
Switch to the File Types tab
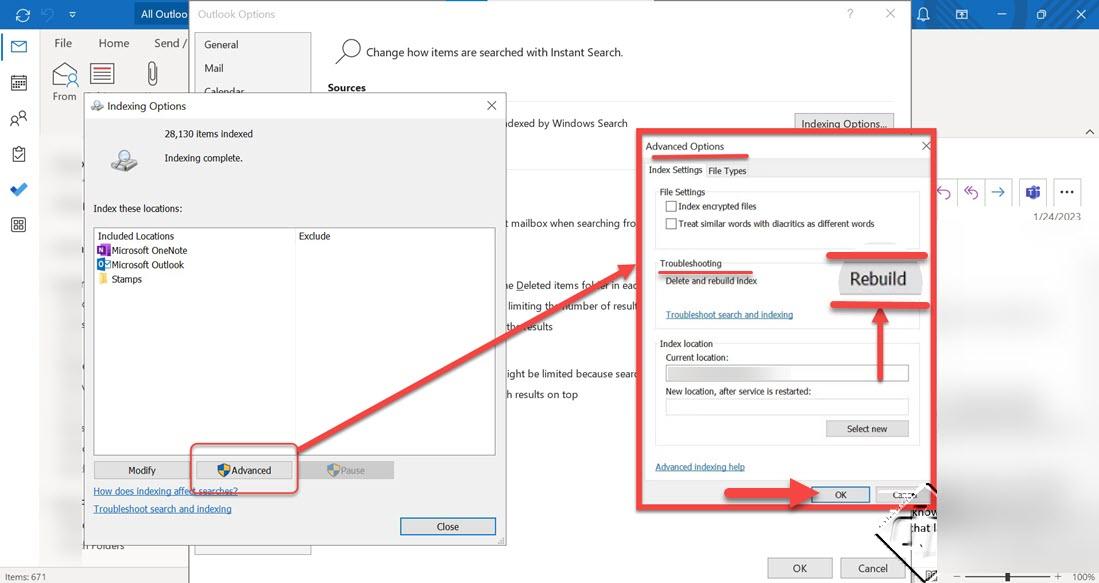point(727,171)
